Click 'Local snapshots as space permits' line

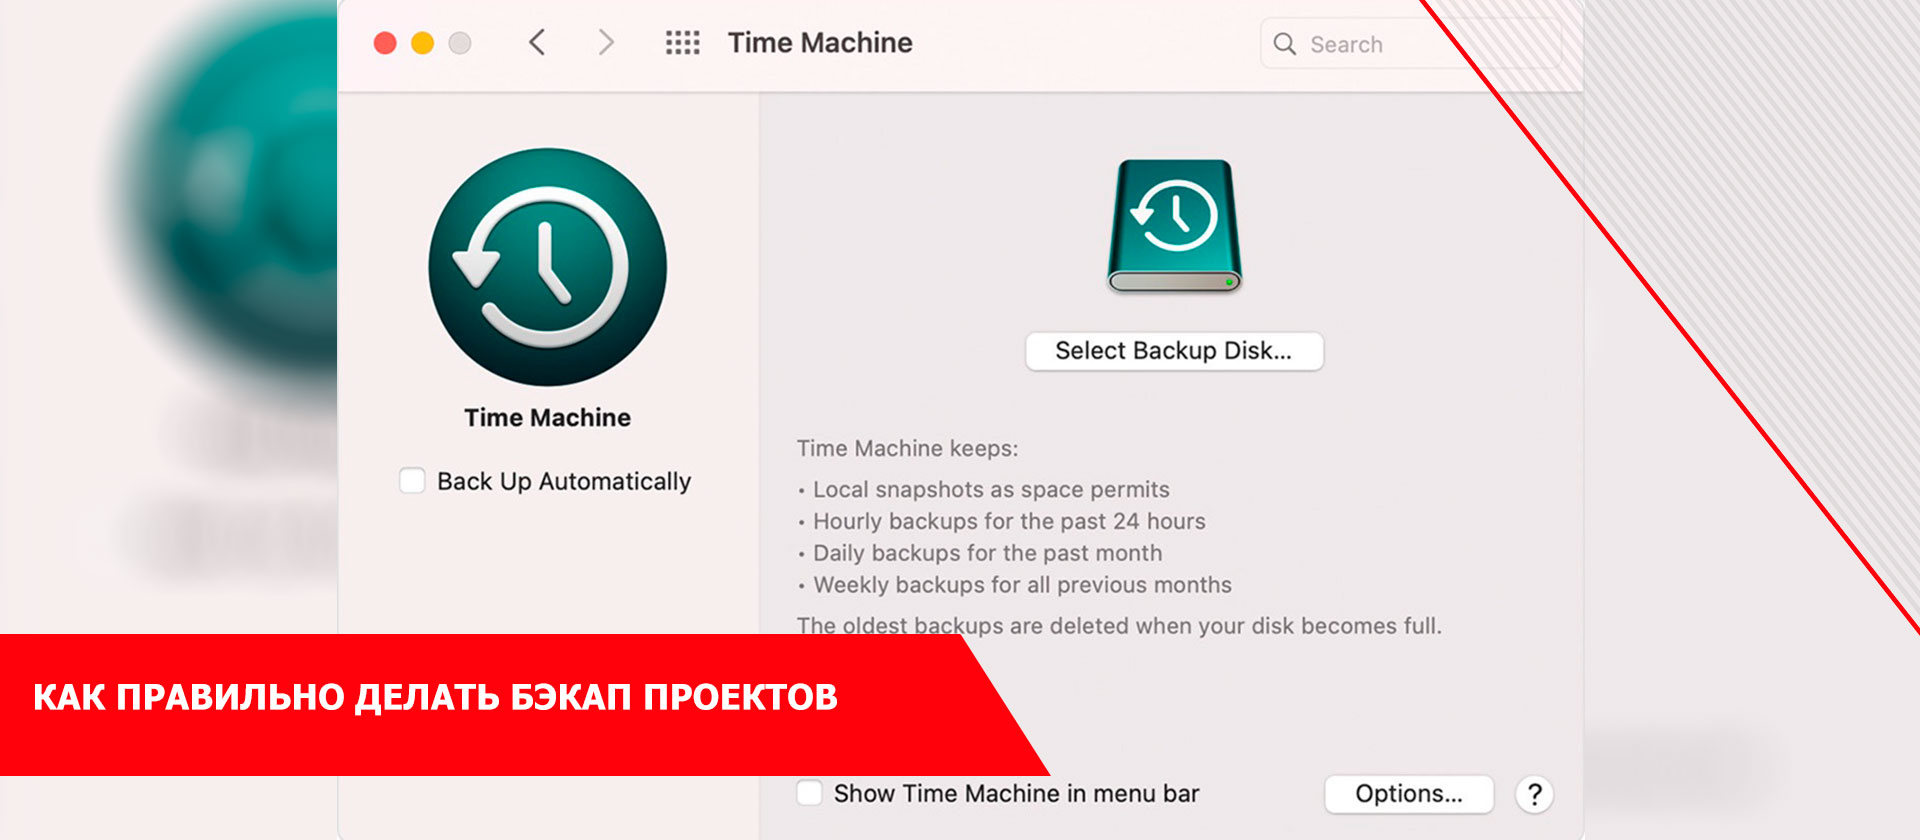(x=991, y=490)
